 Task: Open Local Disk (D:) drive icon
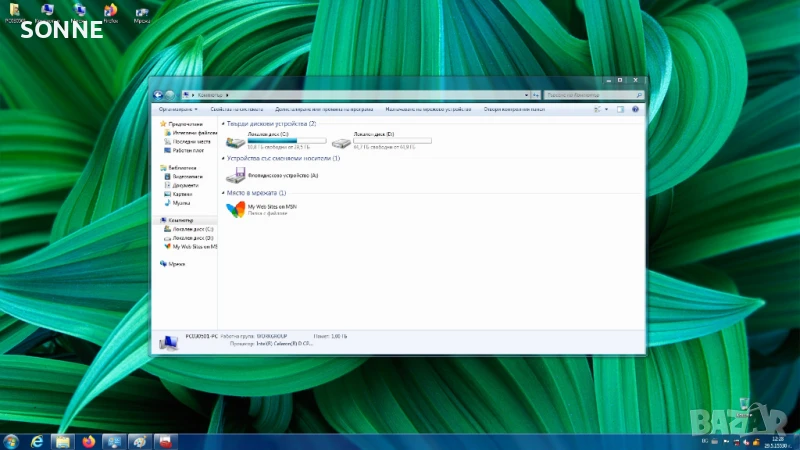tap(342, 142)
